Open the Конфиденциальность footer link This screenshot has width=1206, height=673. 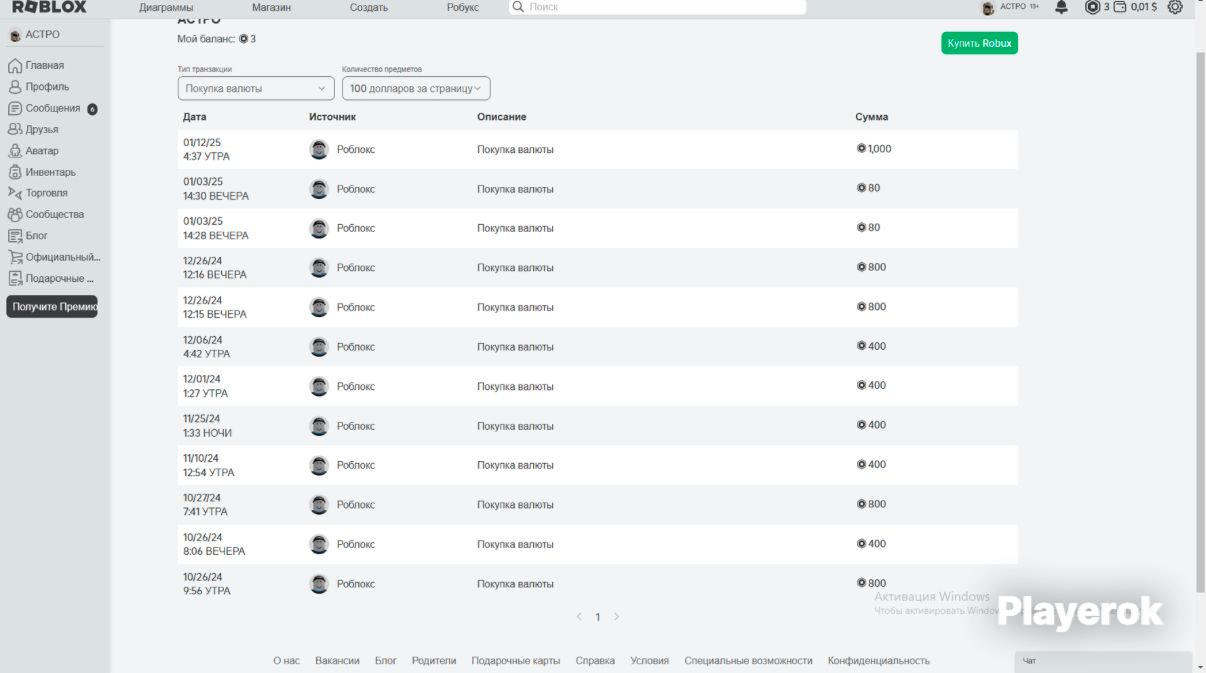click(x=879, y=661)
